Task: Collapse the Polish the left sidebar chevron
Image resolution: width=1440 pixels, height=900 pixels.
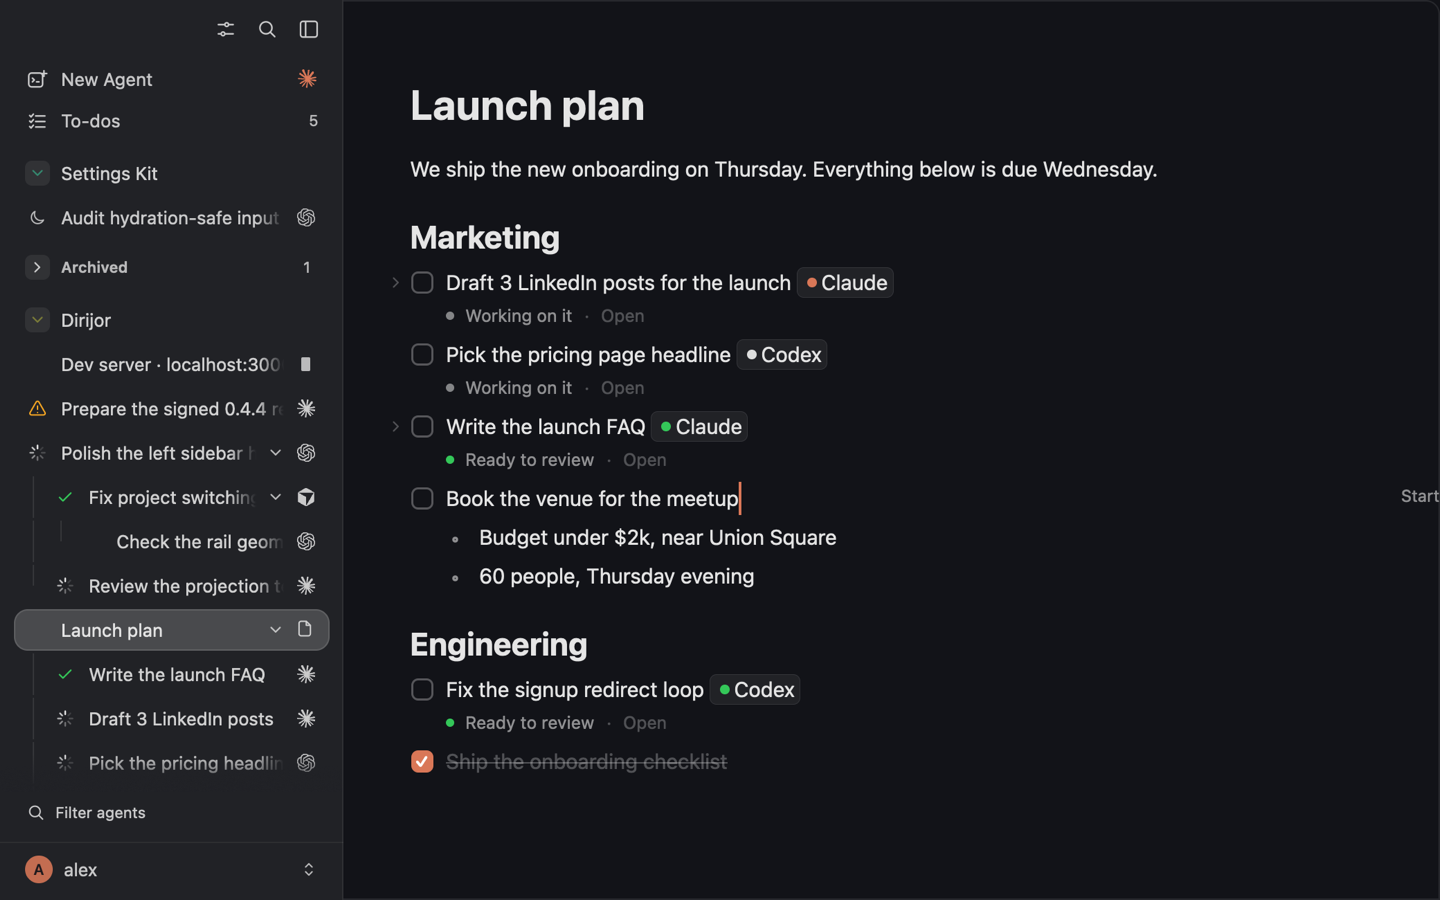Action: tap(275, 453)
